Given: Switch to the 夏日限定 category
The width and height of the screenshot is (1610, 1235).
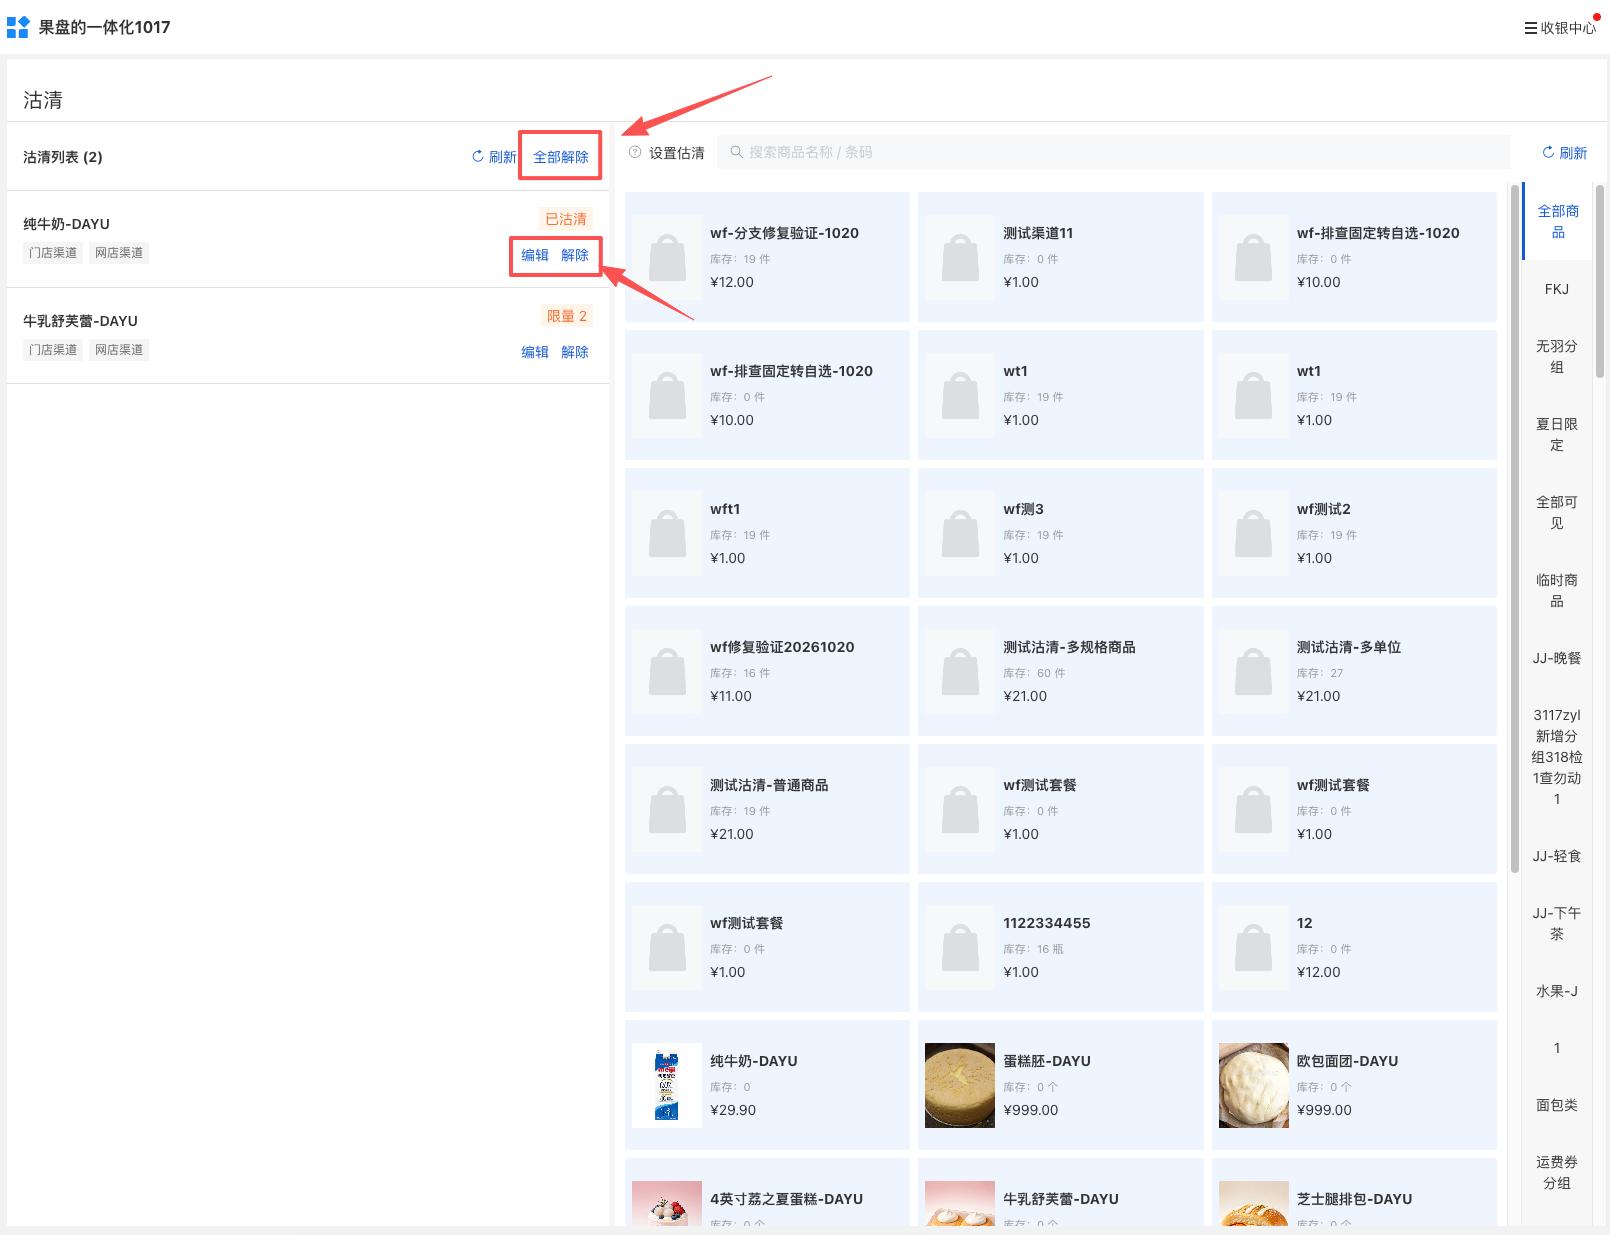Looking at the screenshot, I should tap(1557, 434).
